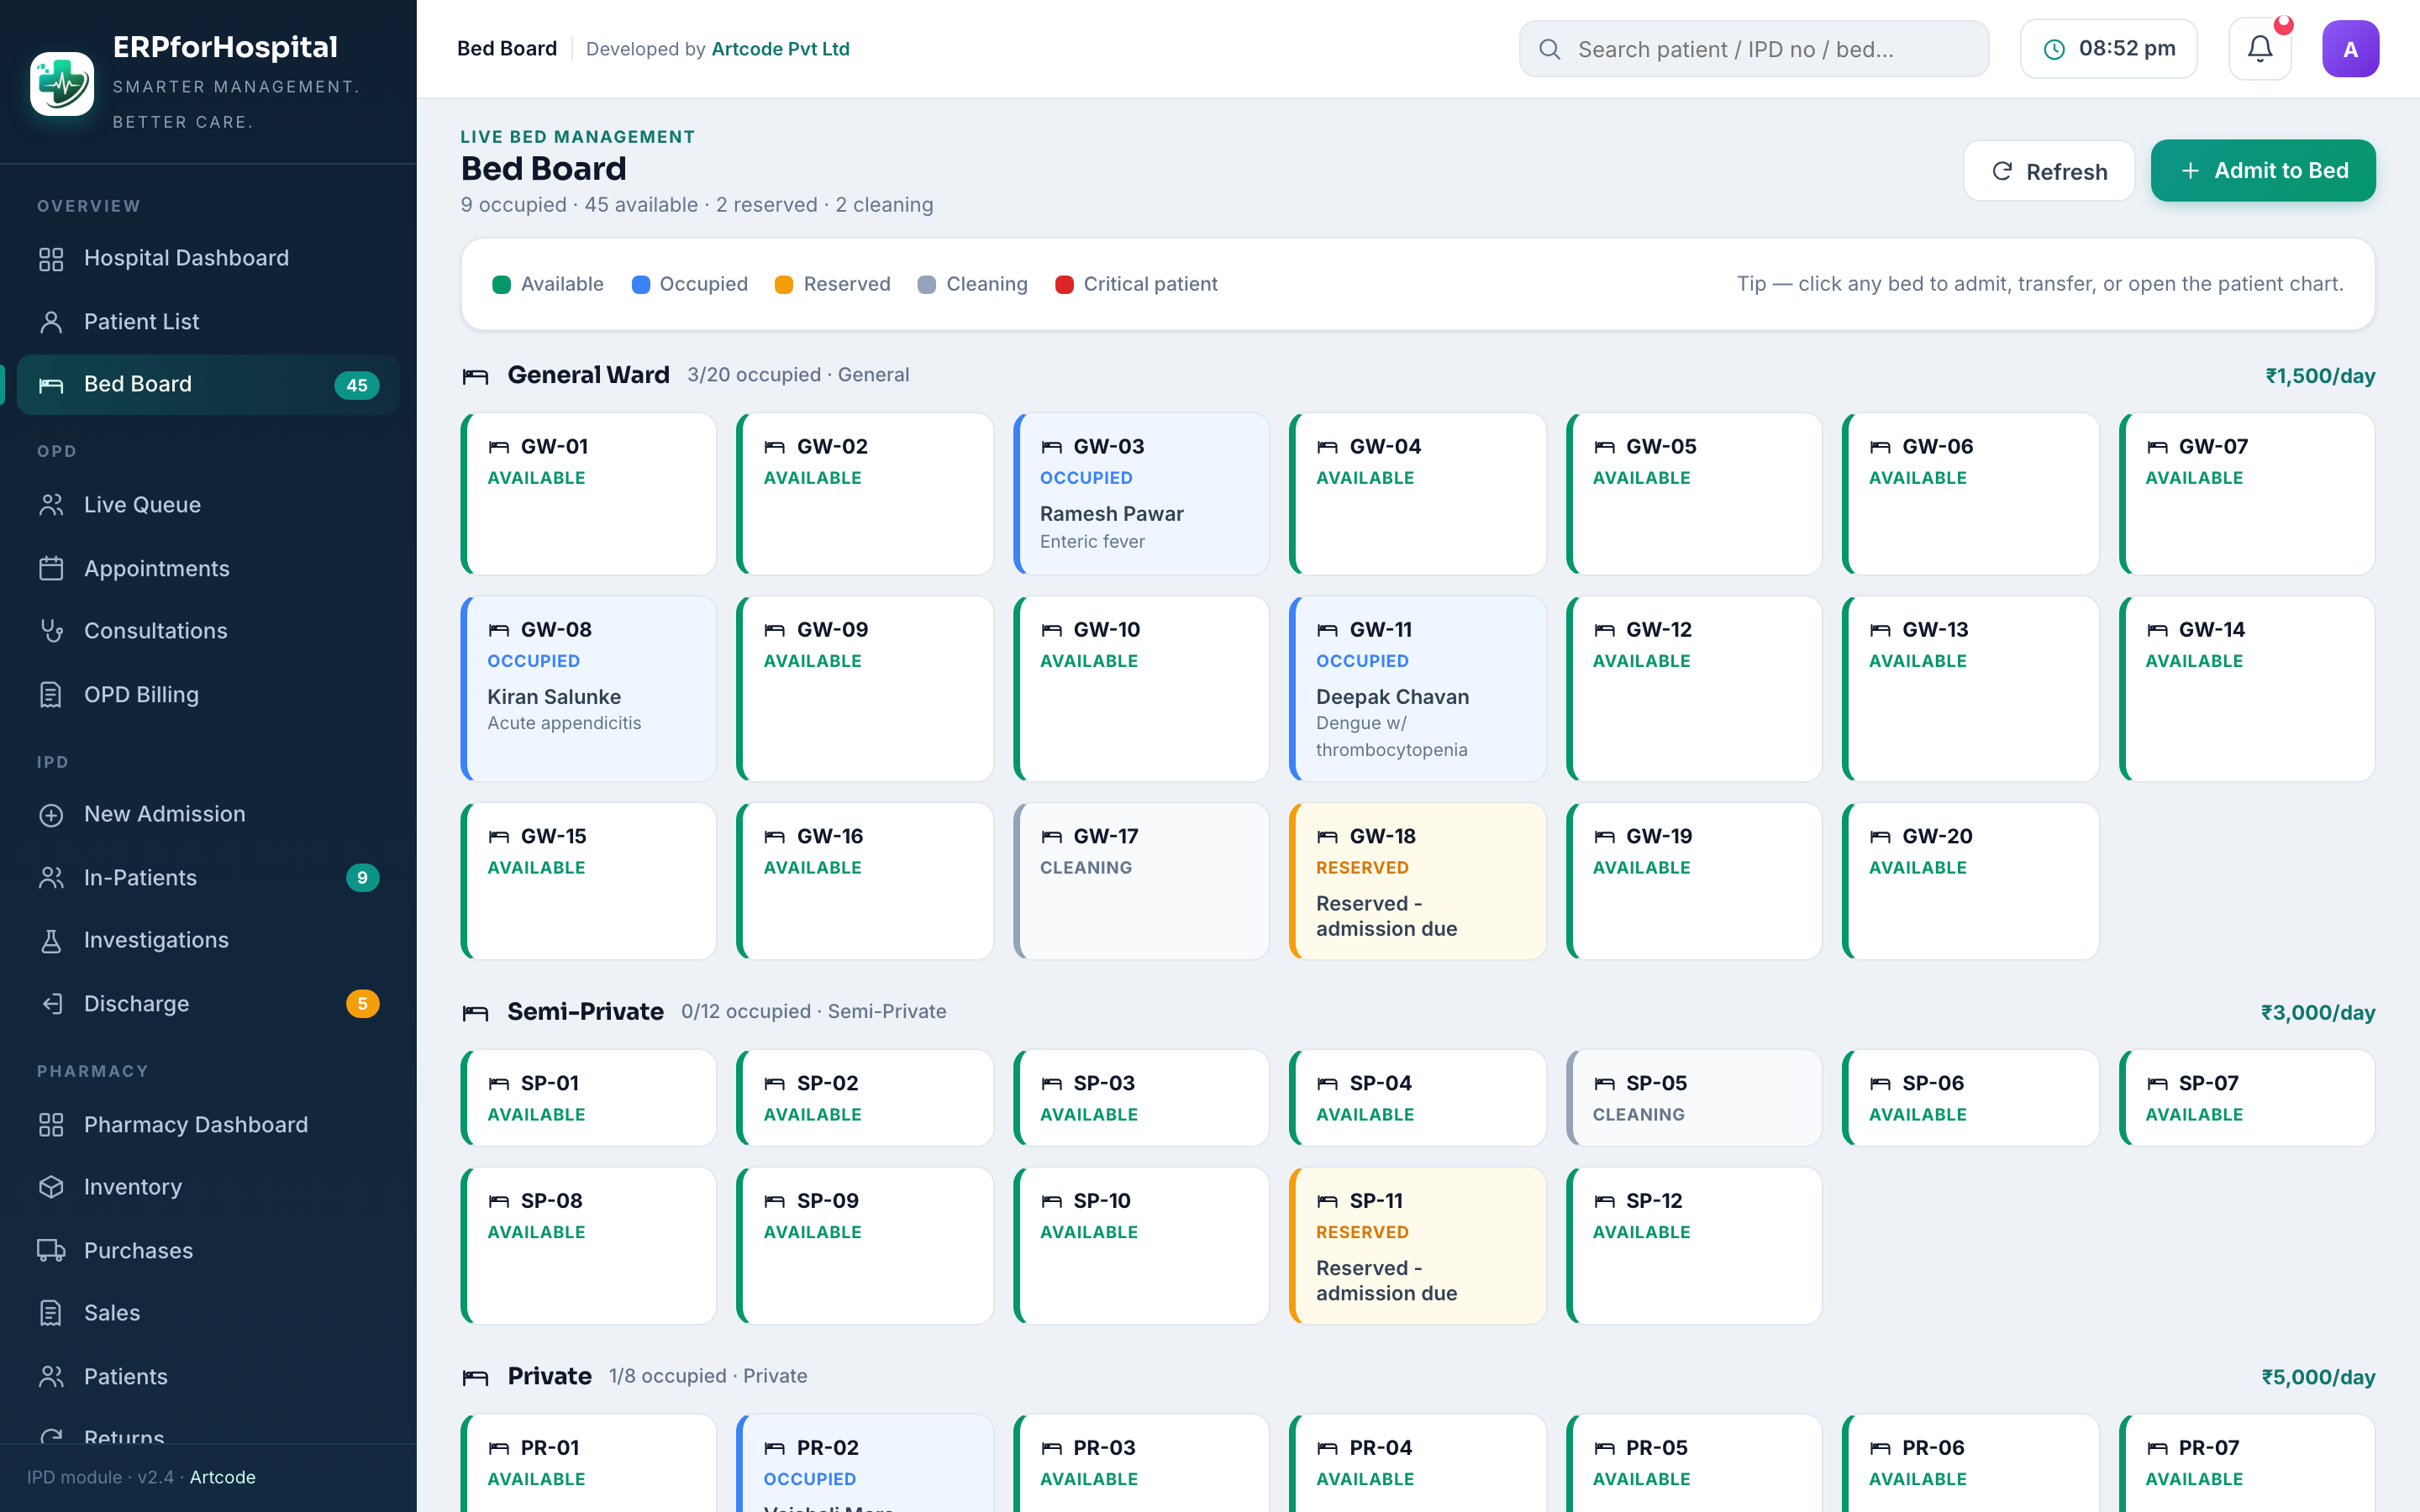Click the Investigations flask icon

[x=51, y=940]
